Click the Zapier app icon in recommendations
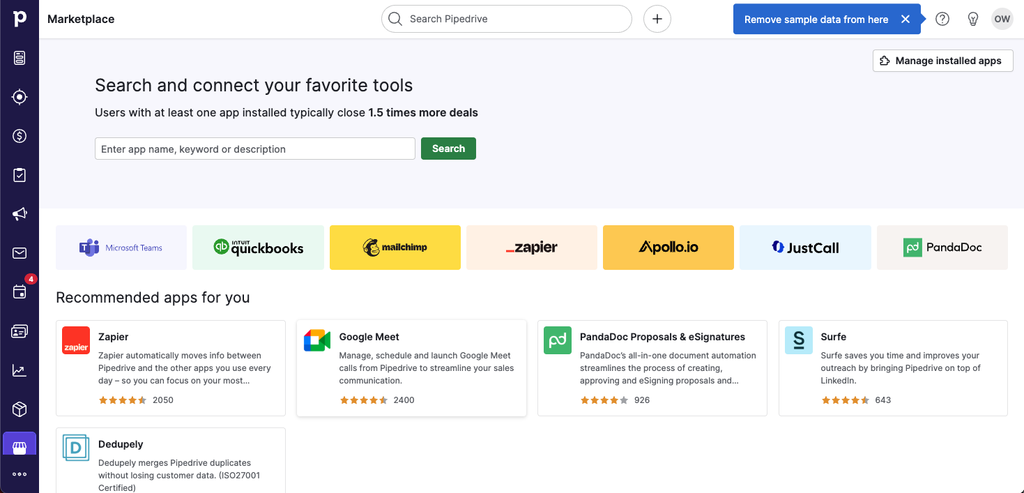 click(76, 340)
